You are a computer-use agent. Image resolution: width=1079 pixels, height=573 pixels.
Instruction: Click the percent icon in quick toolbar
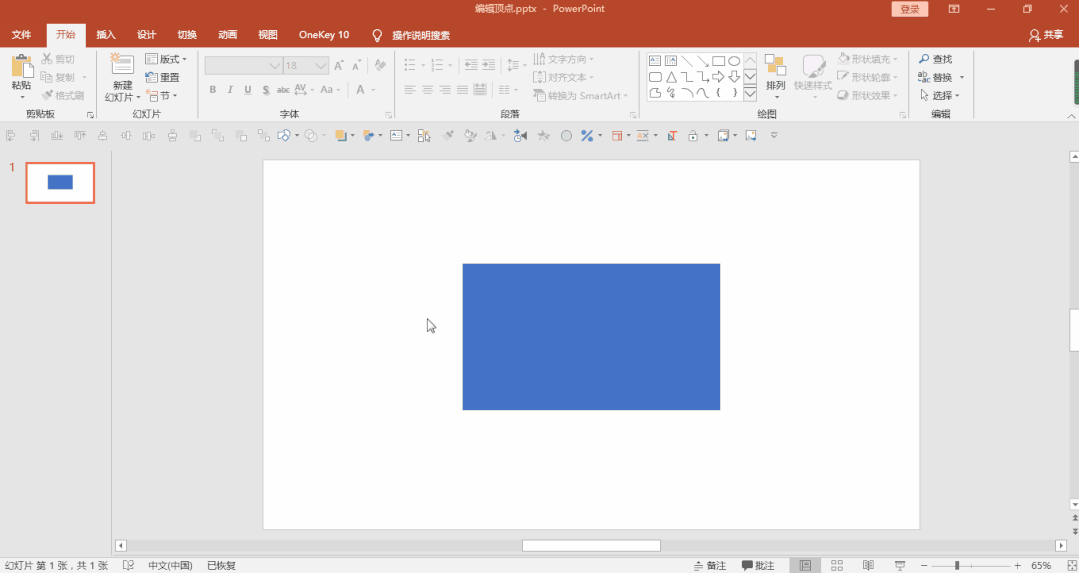click(587, 136)
